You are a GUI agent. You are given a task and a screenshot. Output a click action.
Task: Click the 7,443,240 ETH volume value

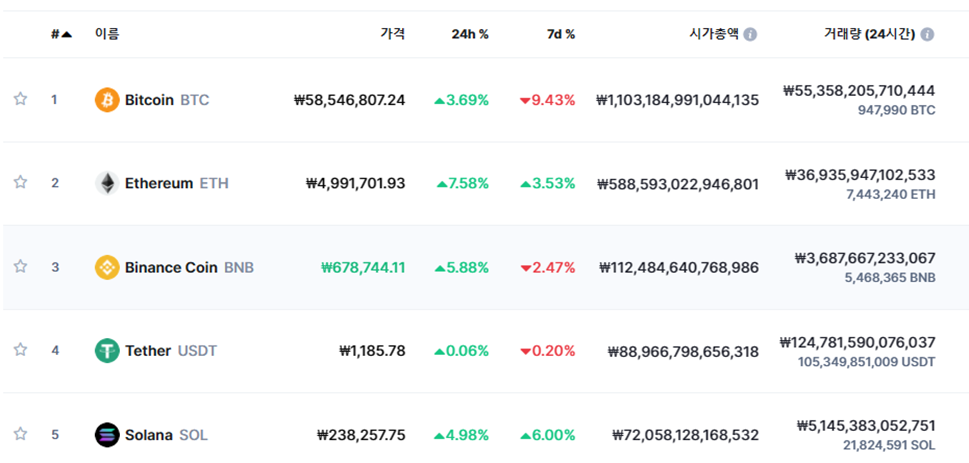click(892, 194)
